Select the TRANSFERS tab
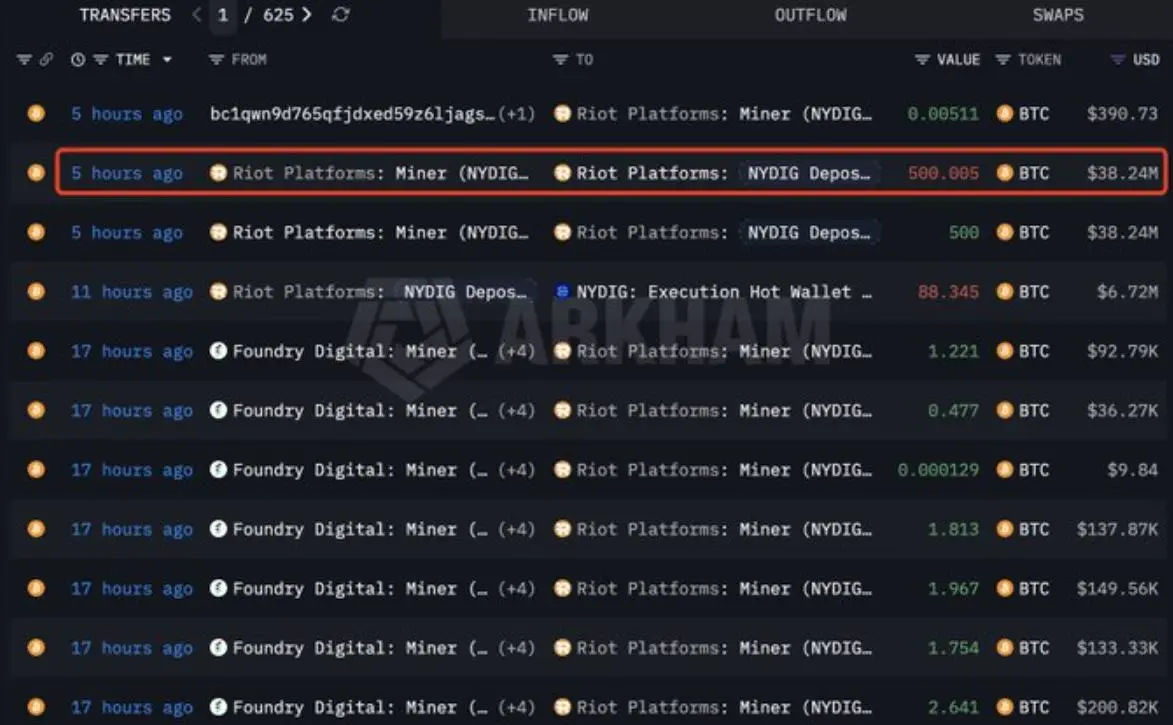Screen dimensions: 1173x725 (x=125, y=15)
